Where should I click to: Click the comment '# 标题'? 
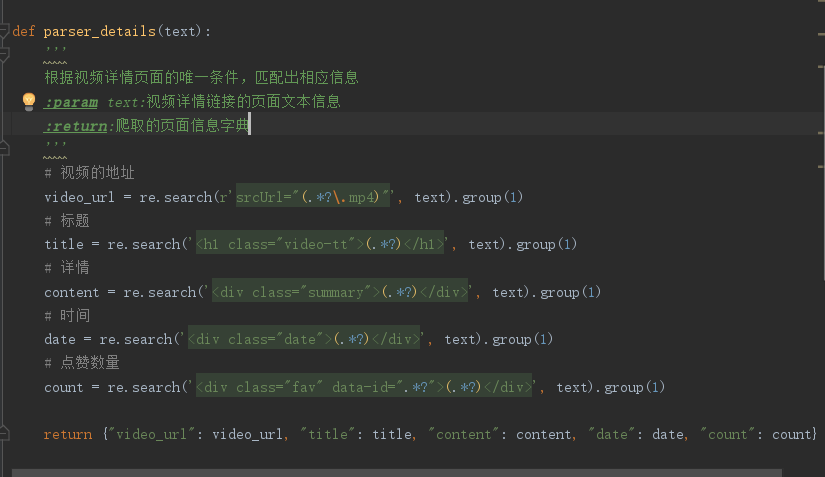(x=67, y=220)
